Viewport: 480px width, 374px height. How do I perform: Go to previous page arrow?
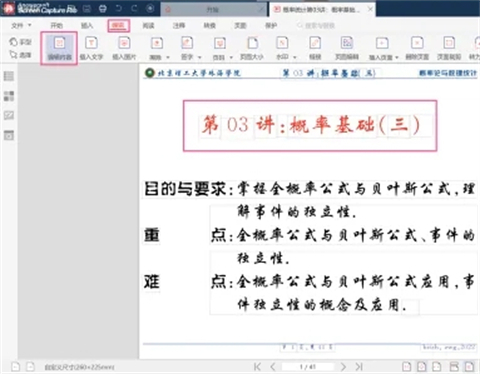273,367
